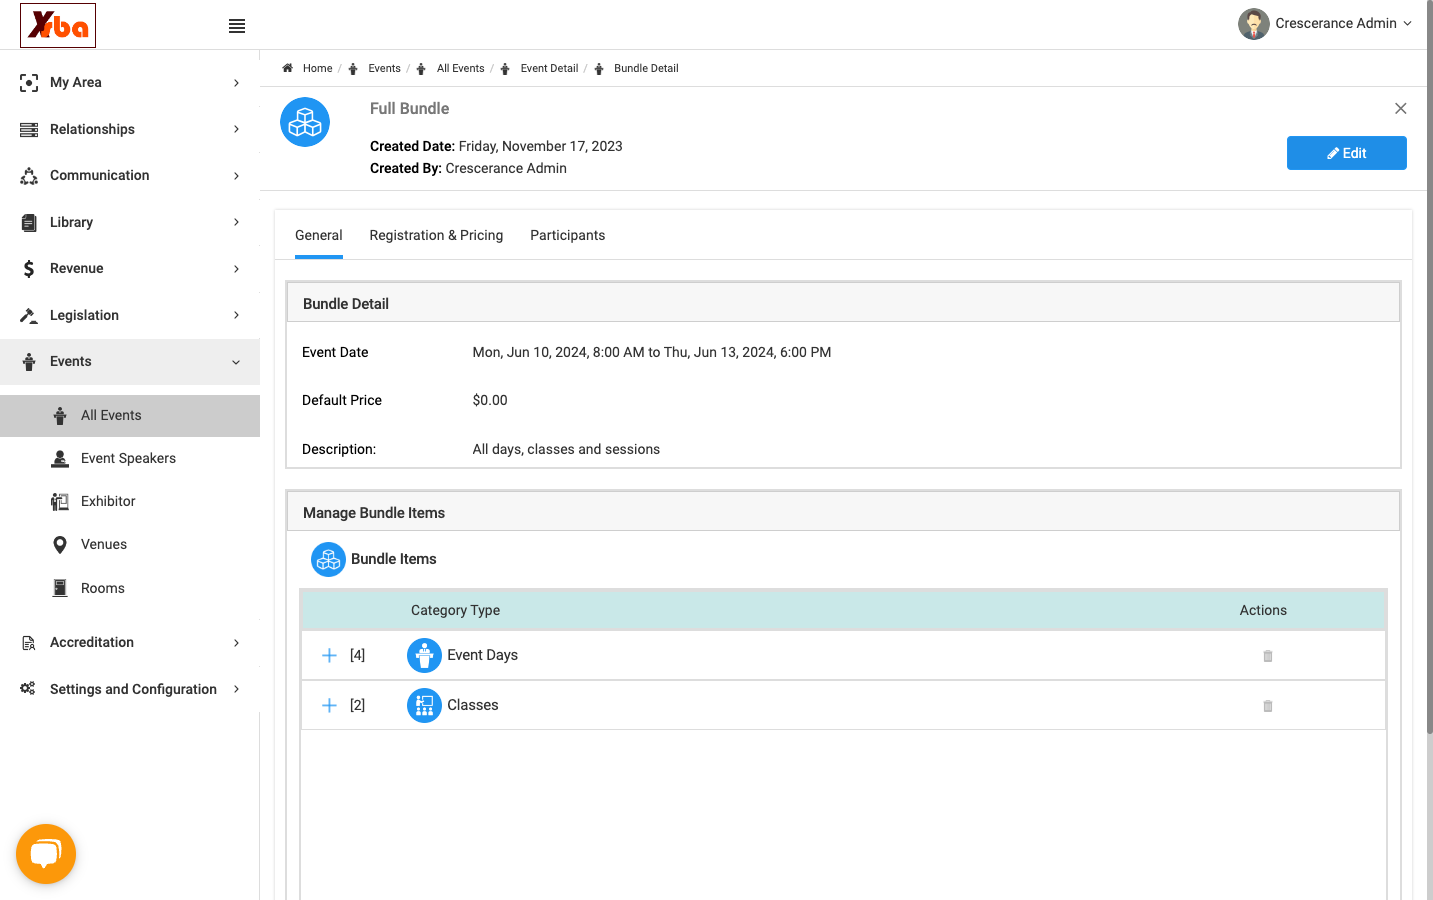Close the bundle detail panel

1400,108
